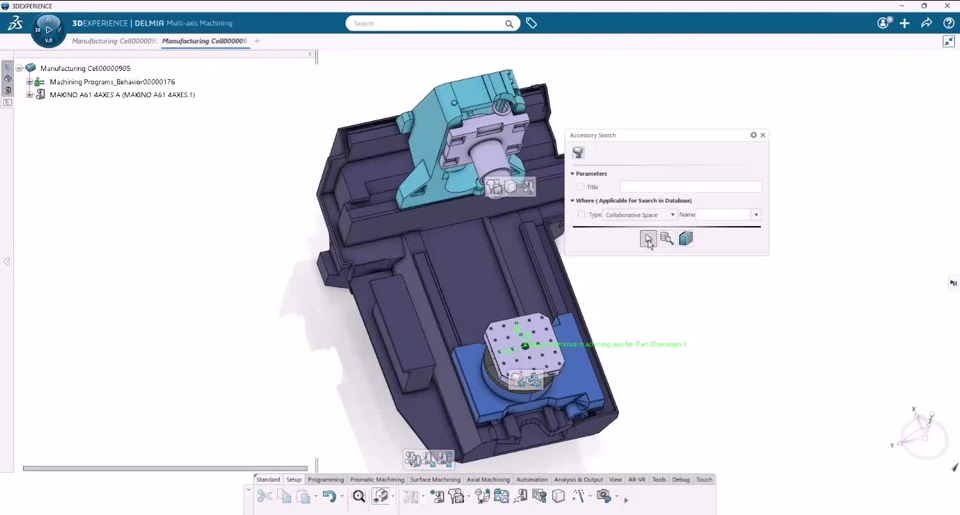Click the top Search input field
The width and height of the screenshot is (960, 515).
[x=426, y=24]
